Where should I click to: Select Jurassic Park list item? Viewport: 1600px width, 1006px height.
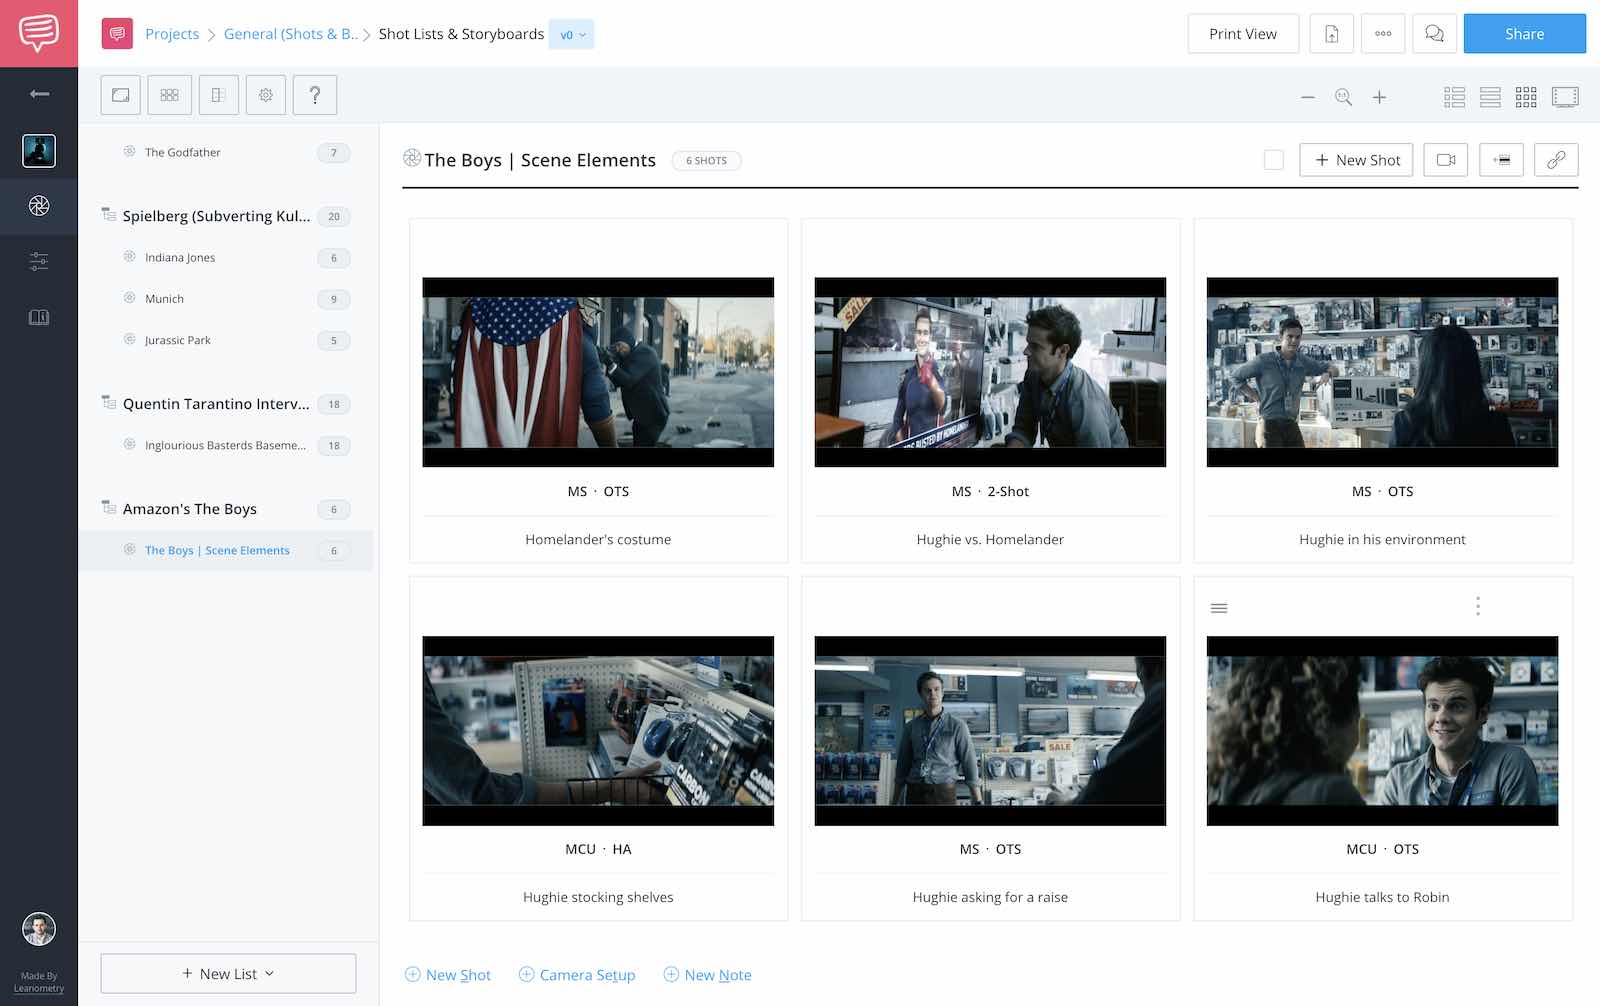tap(225, 340)
